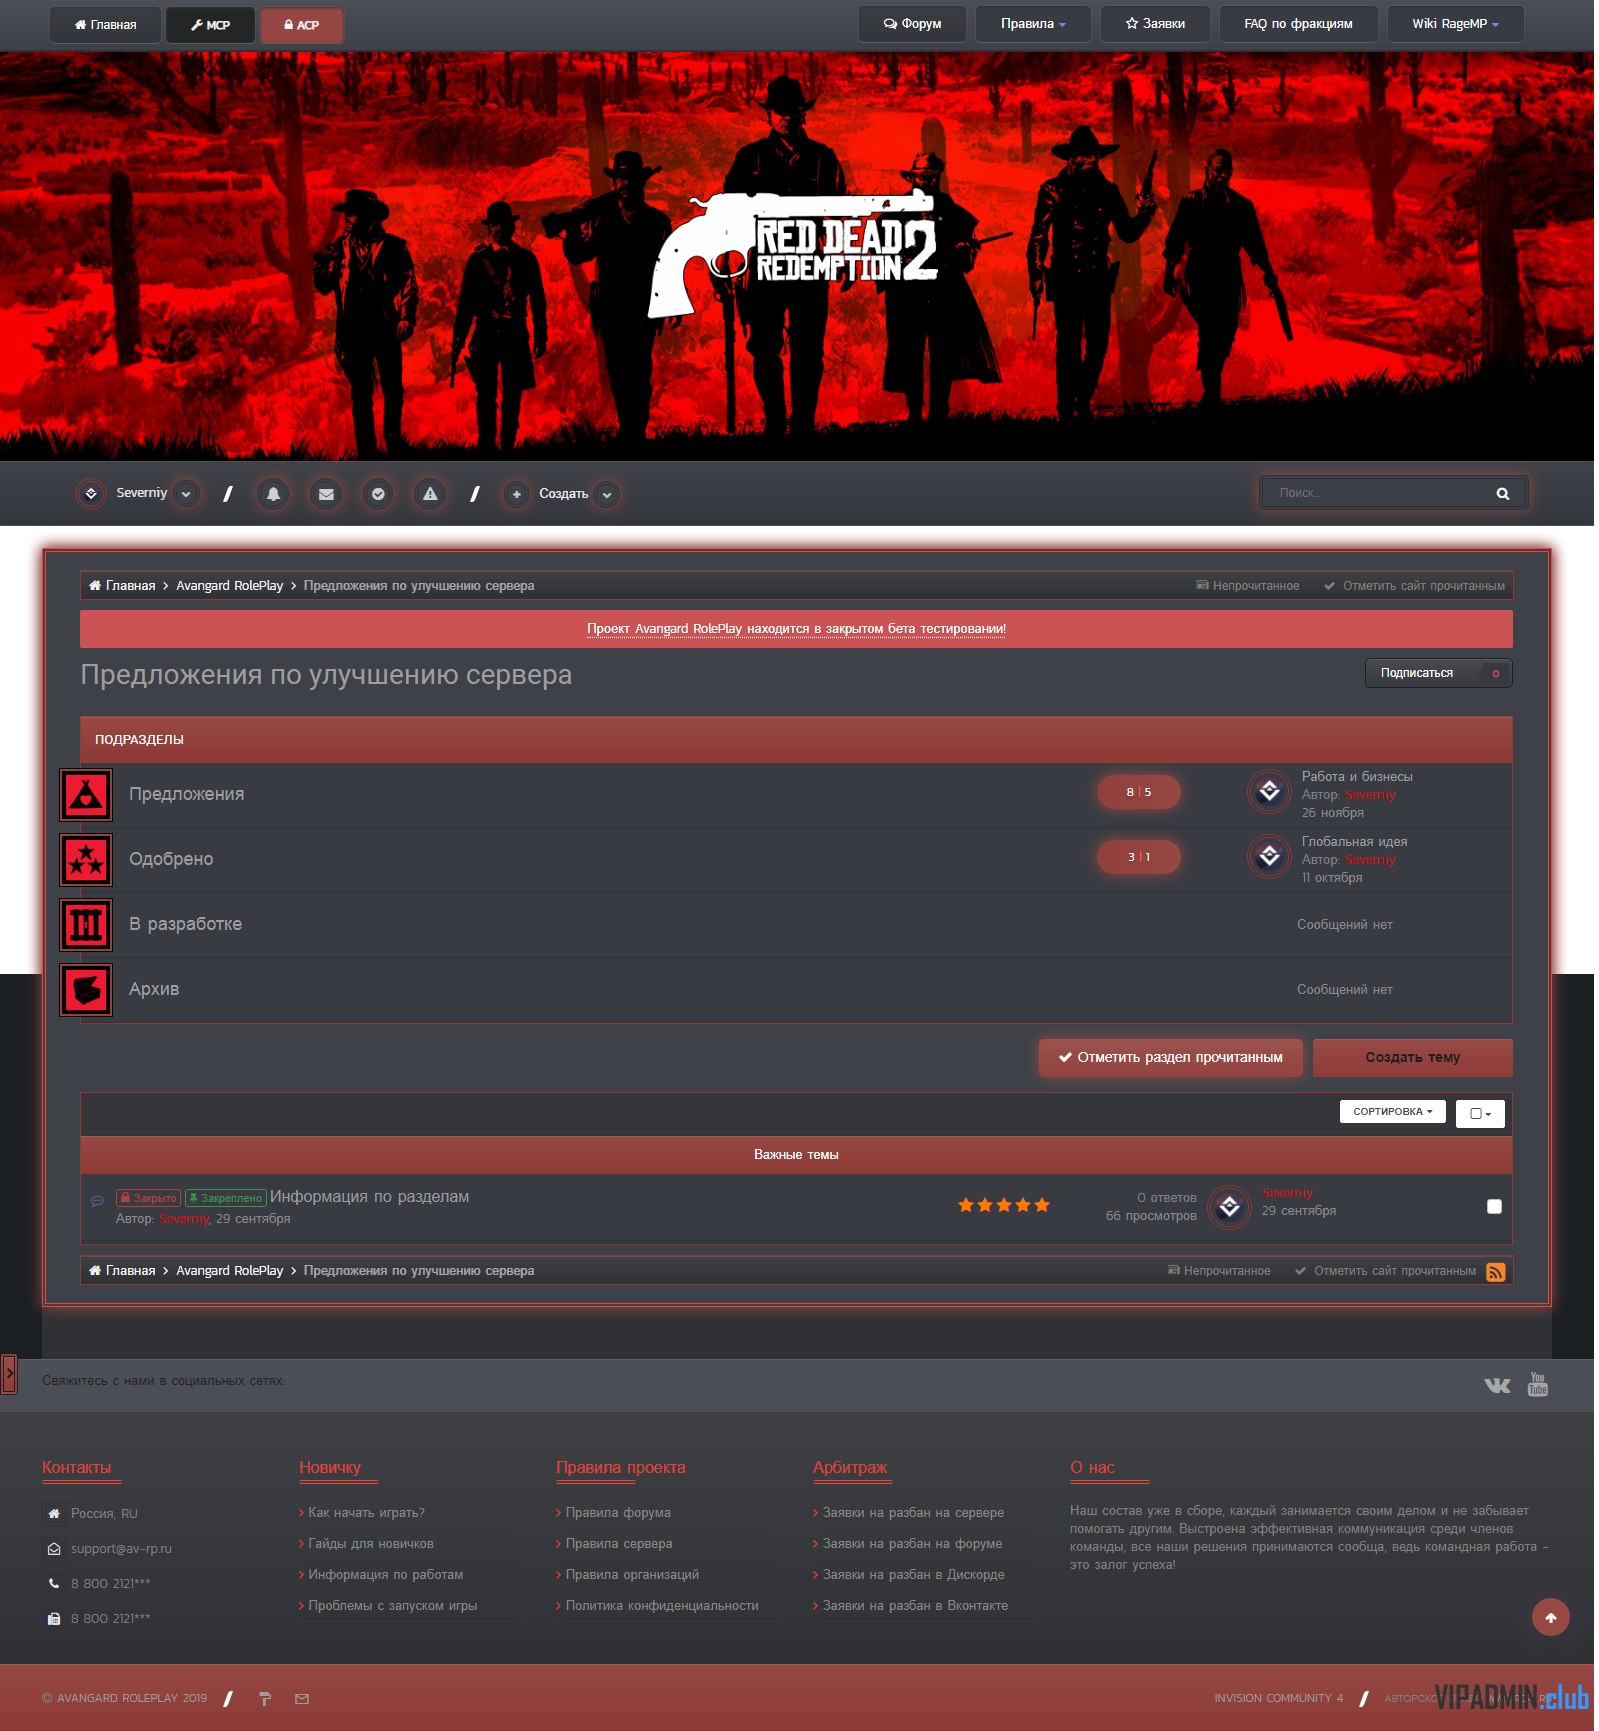Click the Severniy avatar icon in user bar
The height and width of the screenshot is (1731, 1599).
(91, 494)
